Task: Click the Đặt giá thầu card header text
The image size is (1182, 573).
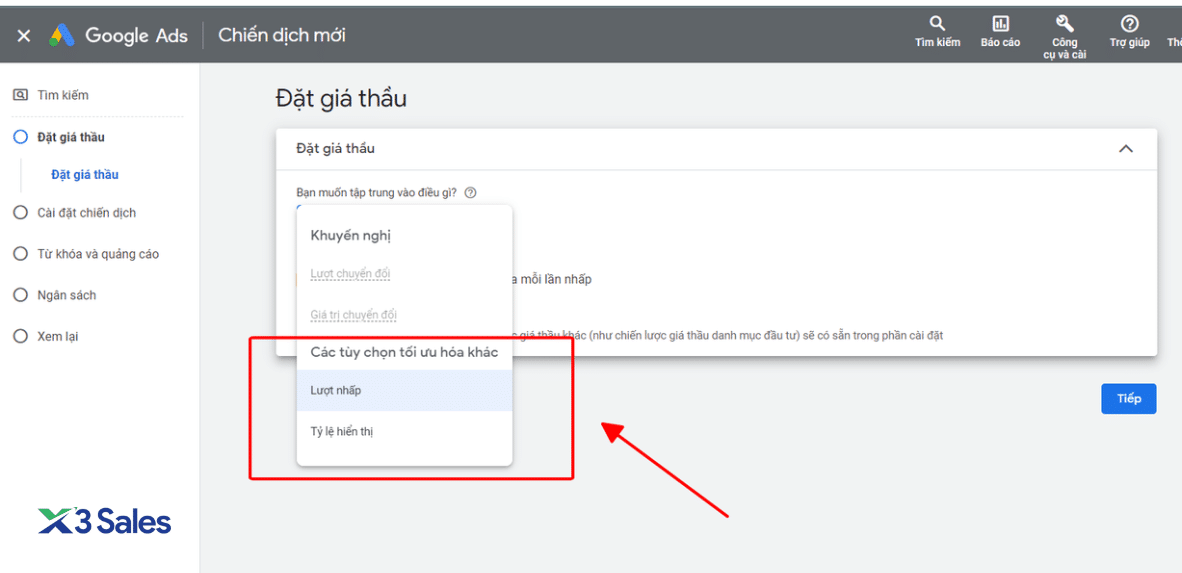Action: coord(335,149)
